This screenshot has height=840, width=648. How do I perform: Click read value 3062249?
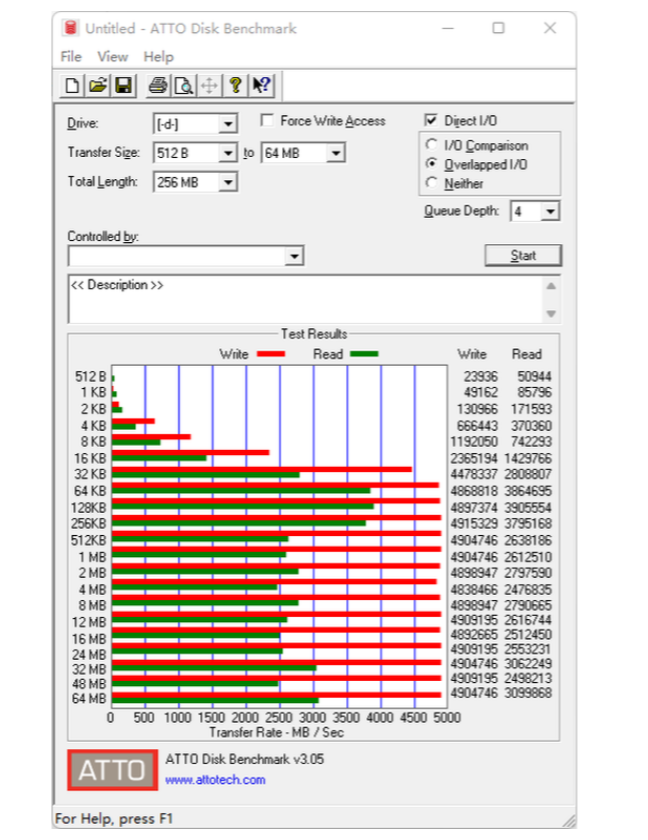pos(528,664)
